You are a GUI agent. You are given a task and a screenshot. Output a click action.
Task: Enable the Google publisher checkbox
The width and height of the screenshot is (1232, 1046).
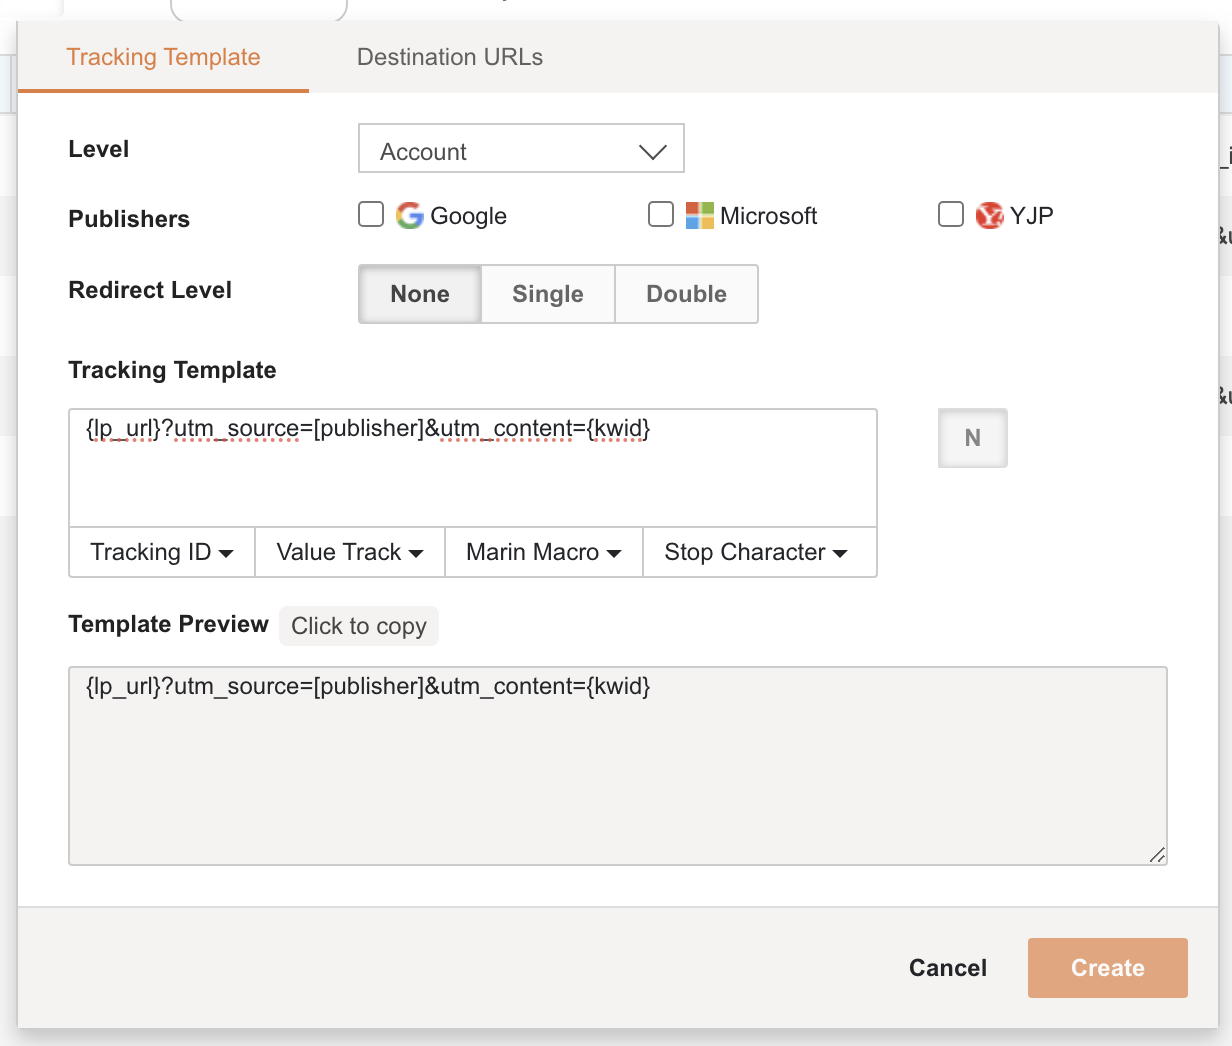point(370,213)
